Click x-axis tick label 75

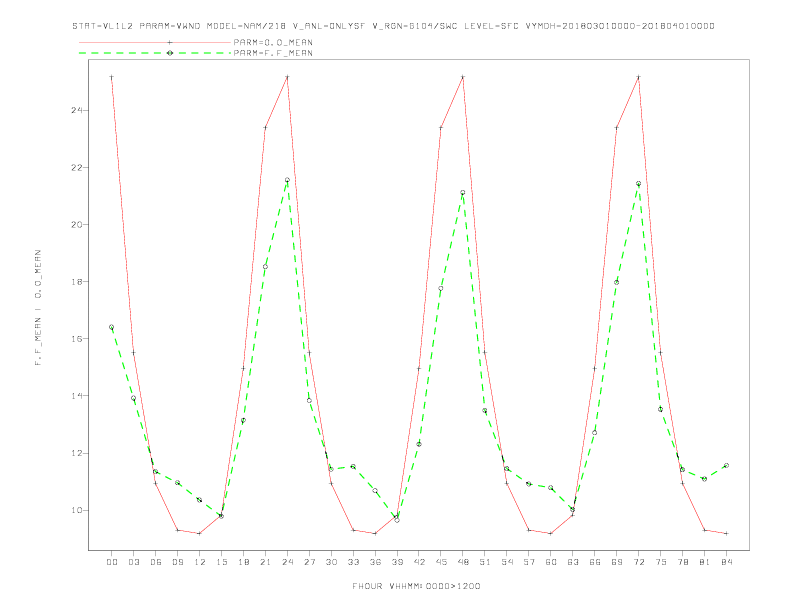coord(661,562)
